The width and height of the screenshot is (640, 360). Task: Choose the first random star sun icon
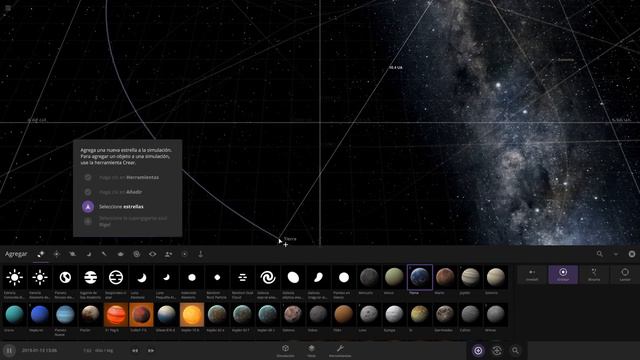15,278
